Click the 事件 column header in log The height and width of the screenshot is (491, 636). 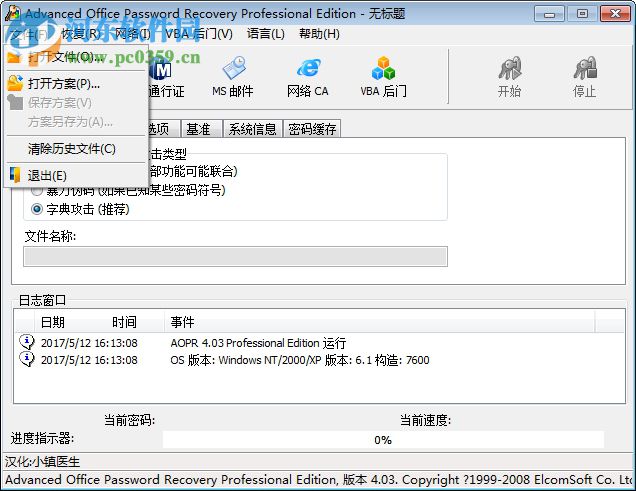(x=183, y=322)
